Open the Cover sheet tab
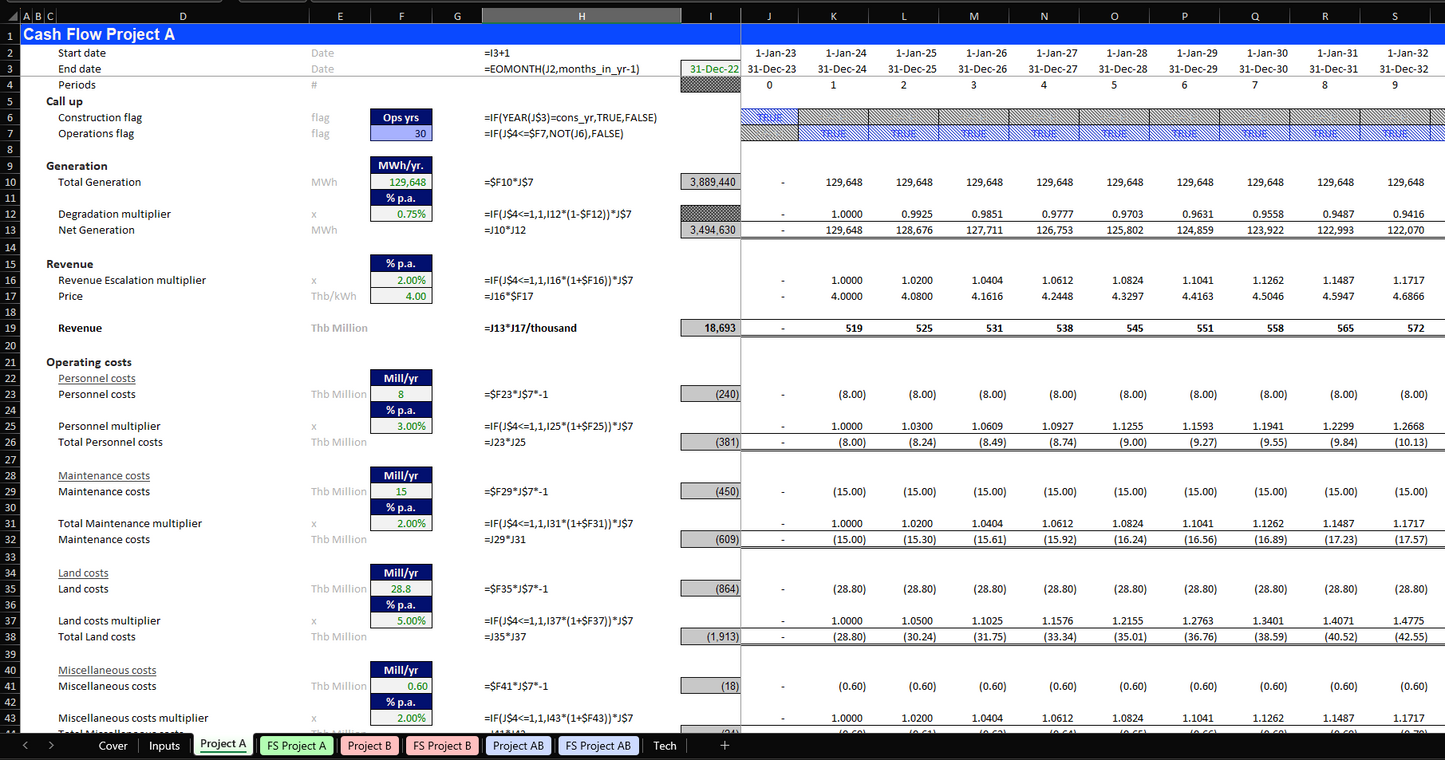This screenshot has height=760, width=1445. (x=113, y=746)
